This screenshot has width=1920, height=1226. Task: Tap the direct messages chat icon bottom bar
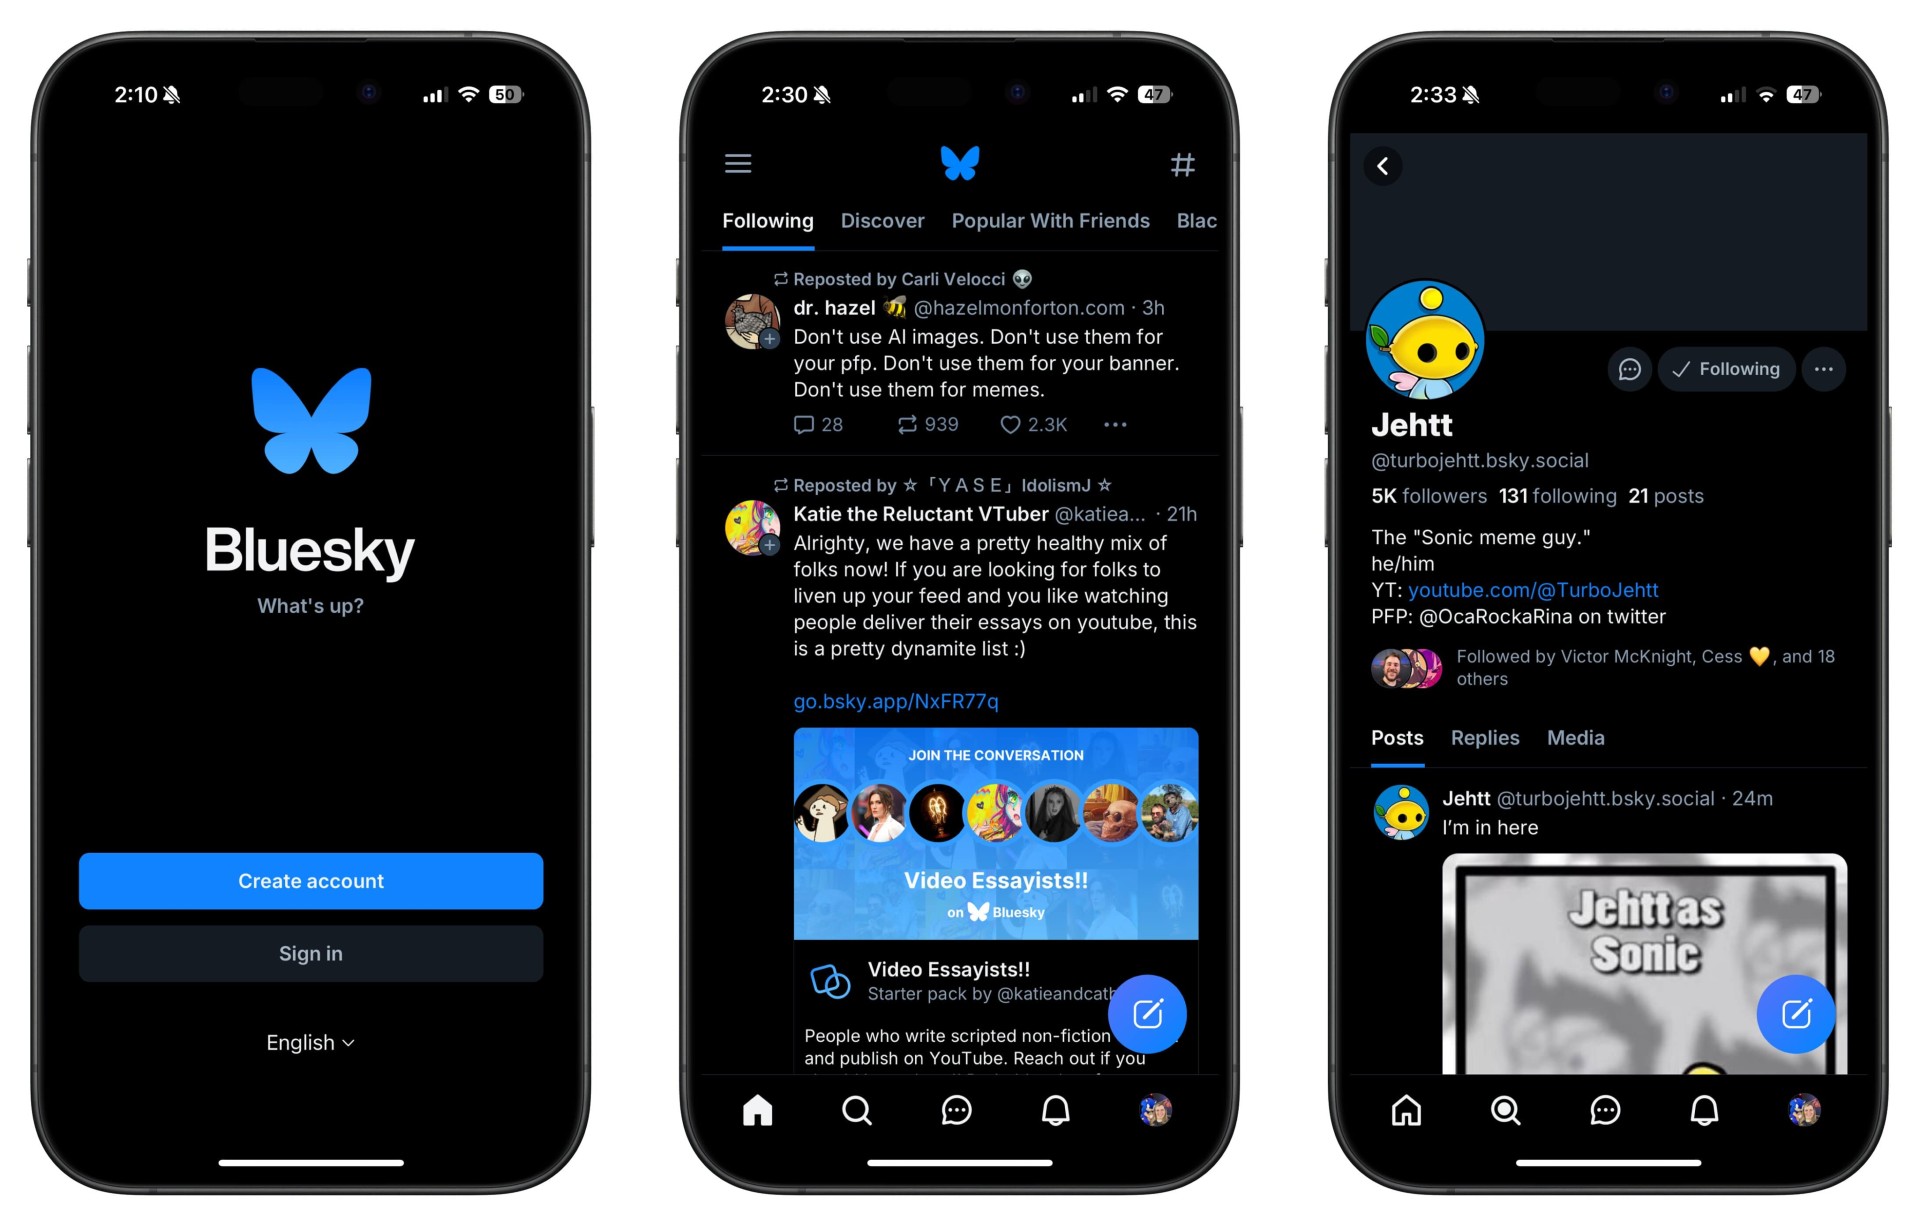click(x=959, y=1110)
